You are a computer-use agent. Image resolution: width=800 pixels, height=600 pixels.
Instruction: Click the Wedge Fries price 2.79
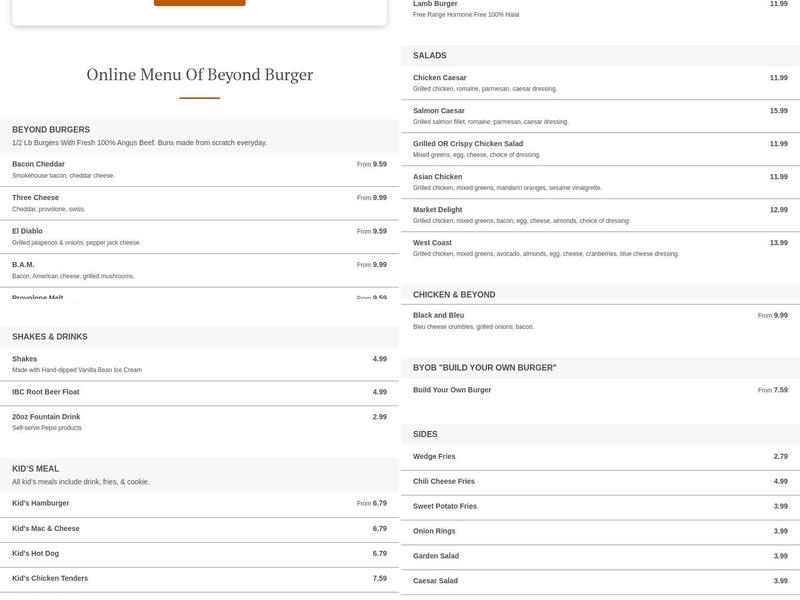(x=781, y=457)
